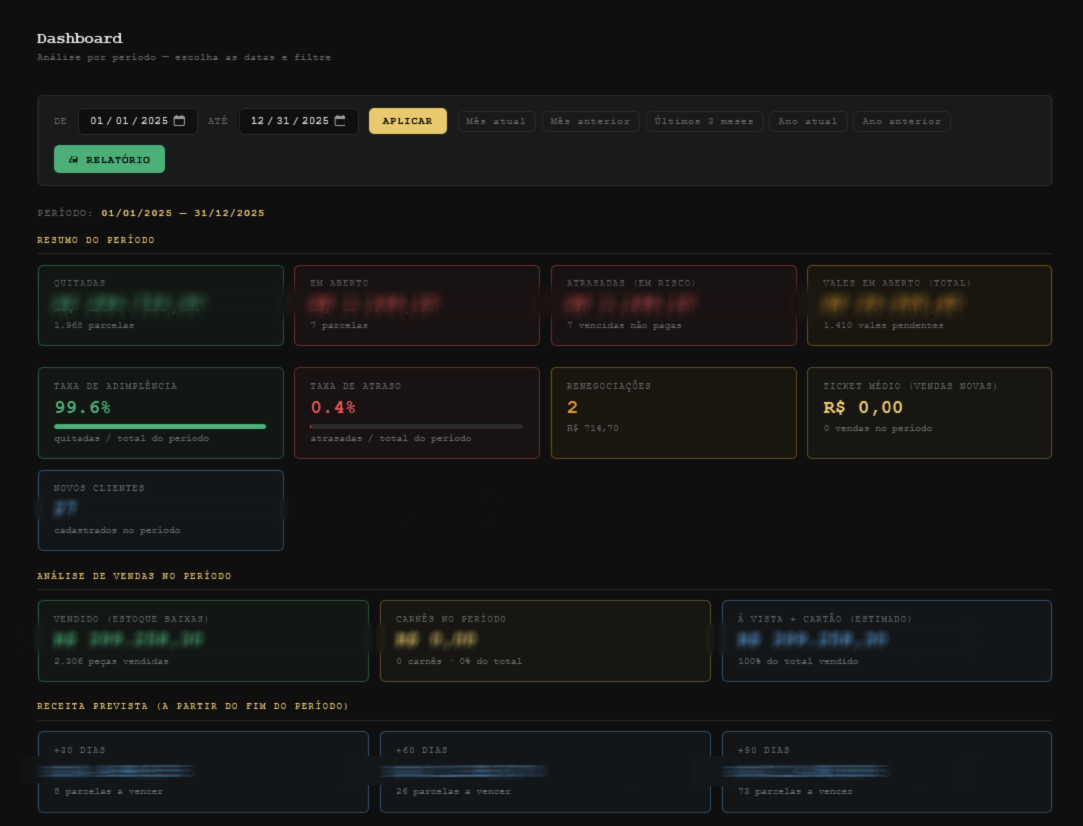Click the 99.6% adimplência value
The image size is (1083, 826).
click(x=82, y=407)
